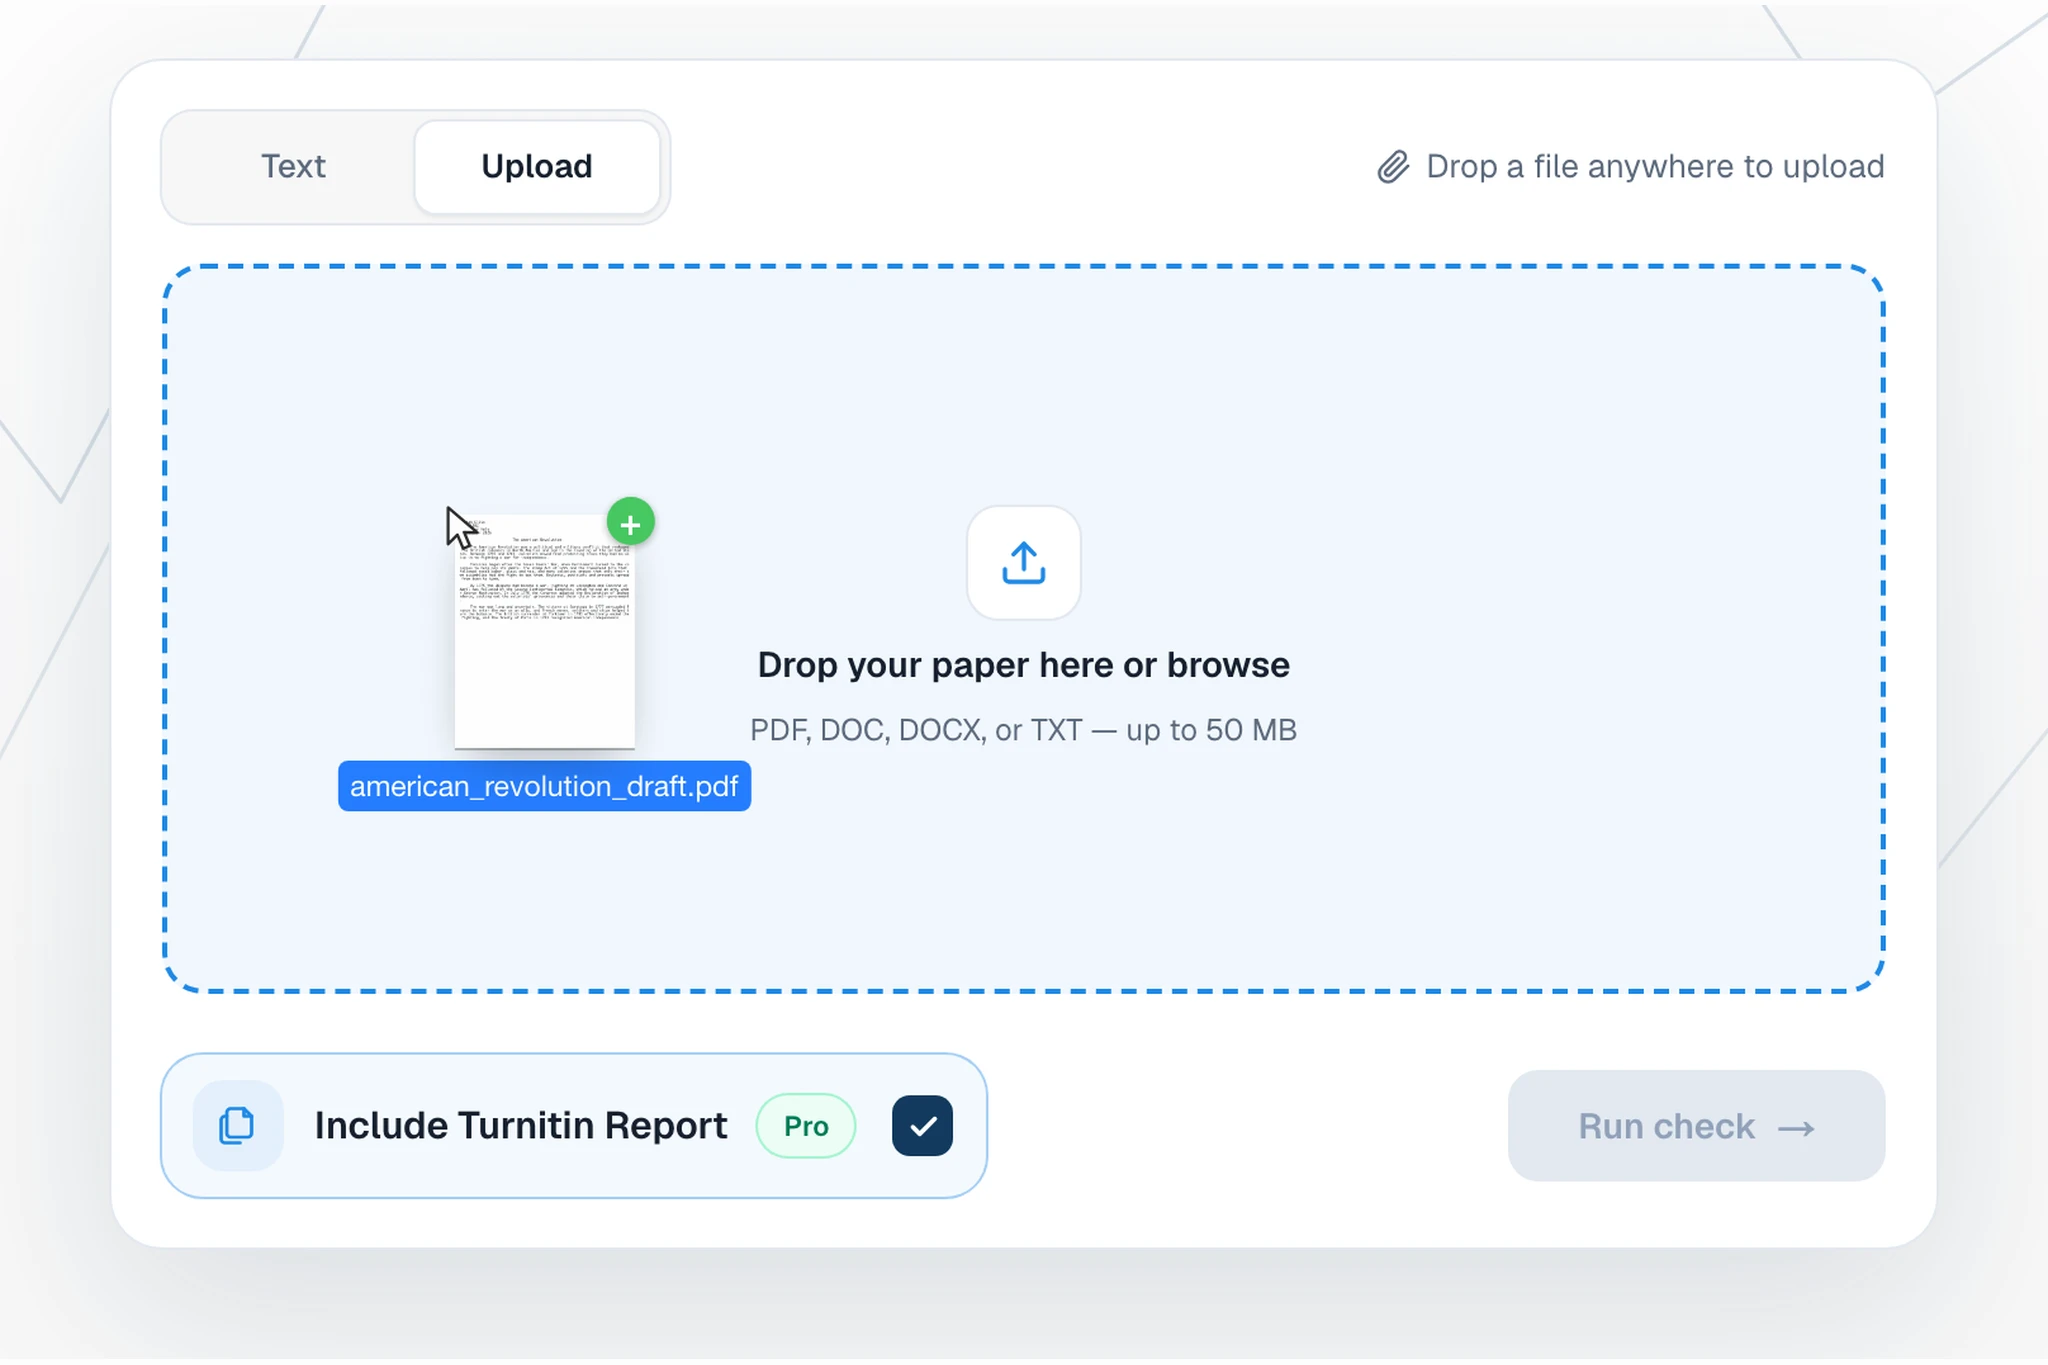Select the Upload tab
This screenshot has height=1365, width=2048.
537,166
